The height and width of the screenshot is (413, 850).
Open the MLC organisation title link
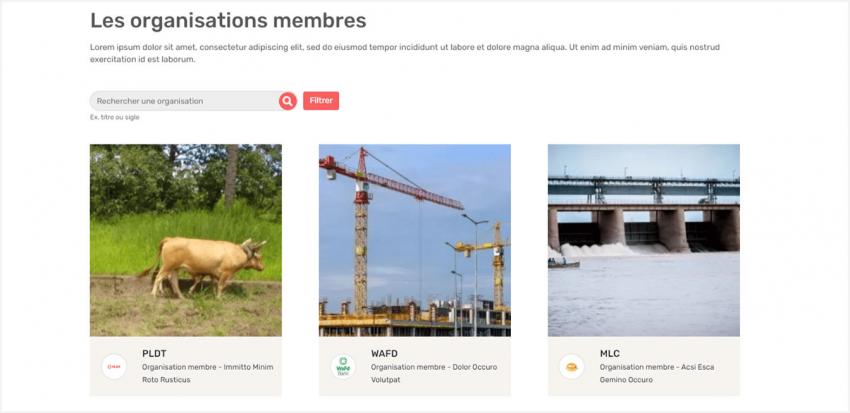click(x=610, y=353)
